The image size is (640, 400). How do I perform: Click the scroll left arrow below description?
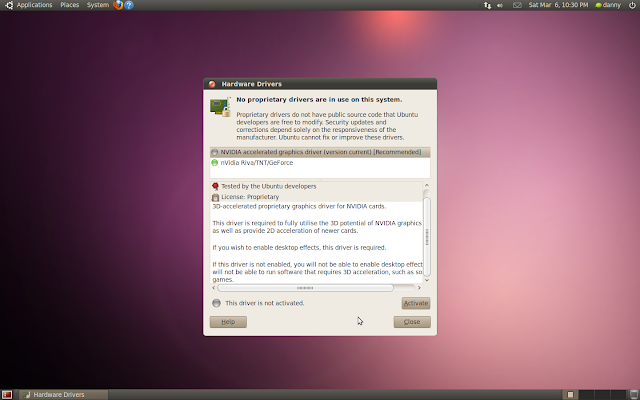tap(213, 288)
